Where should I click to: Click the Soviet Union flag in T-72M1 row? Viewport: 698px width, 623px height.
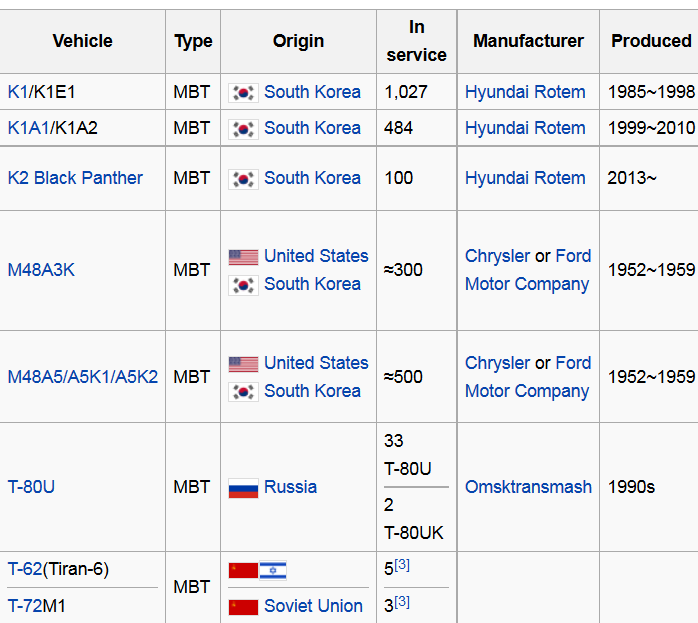tap(243, 607)
